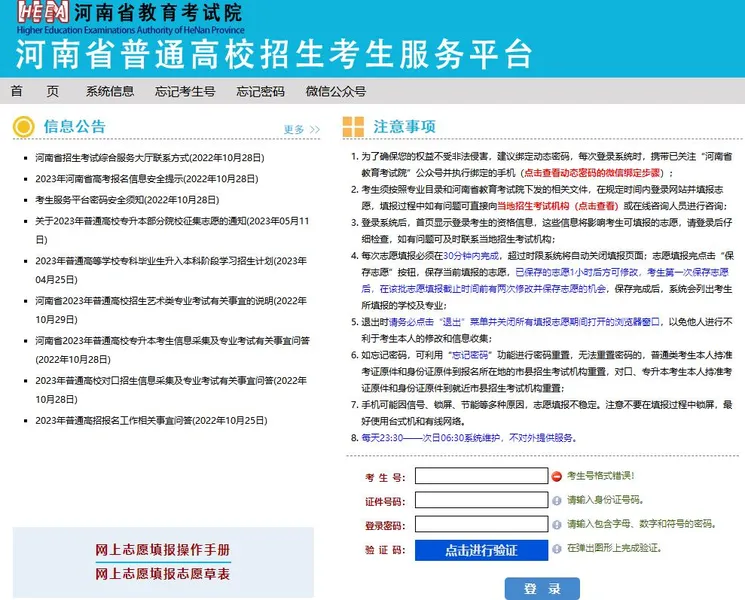This screenshot has height=600, width=745.
Task: Open the 首页 navigation item
Action: coord(35,91)
